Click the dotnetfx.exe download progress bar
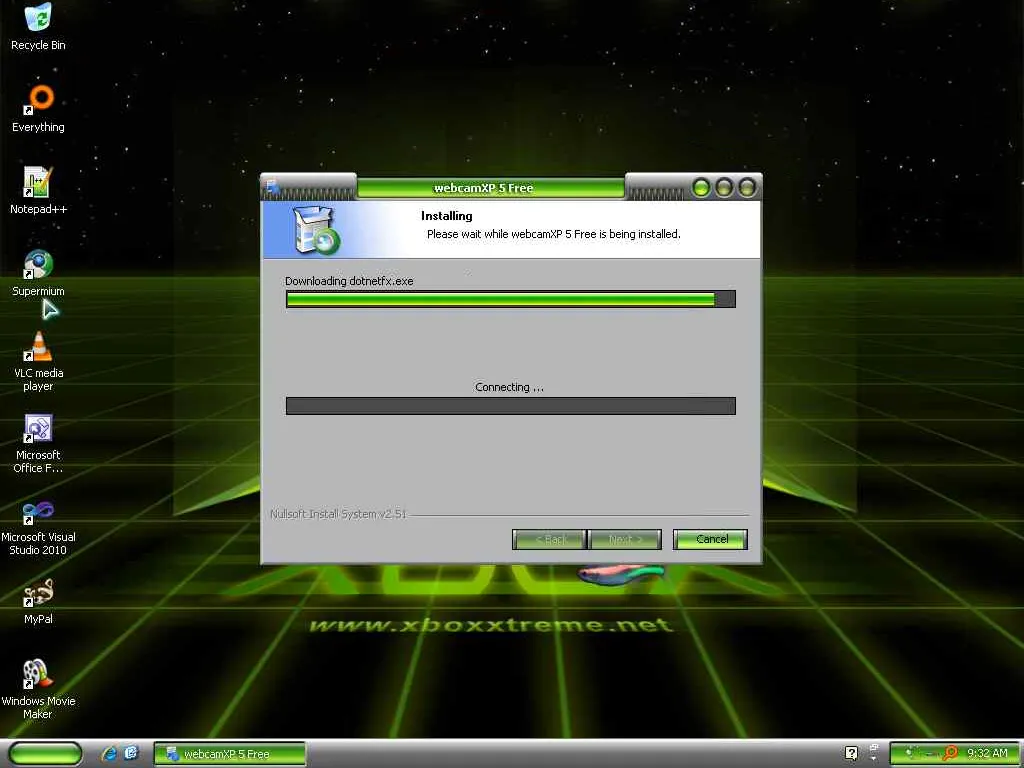1024x768 pixels. point(511,299)
